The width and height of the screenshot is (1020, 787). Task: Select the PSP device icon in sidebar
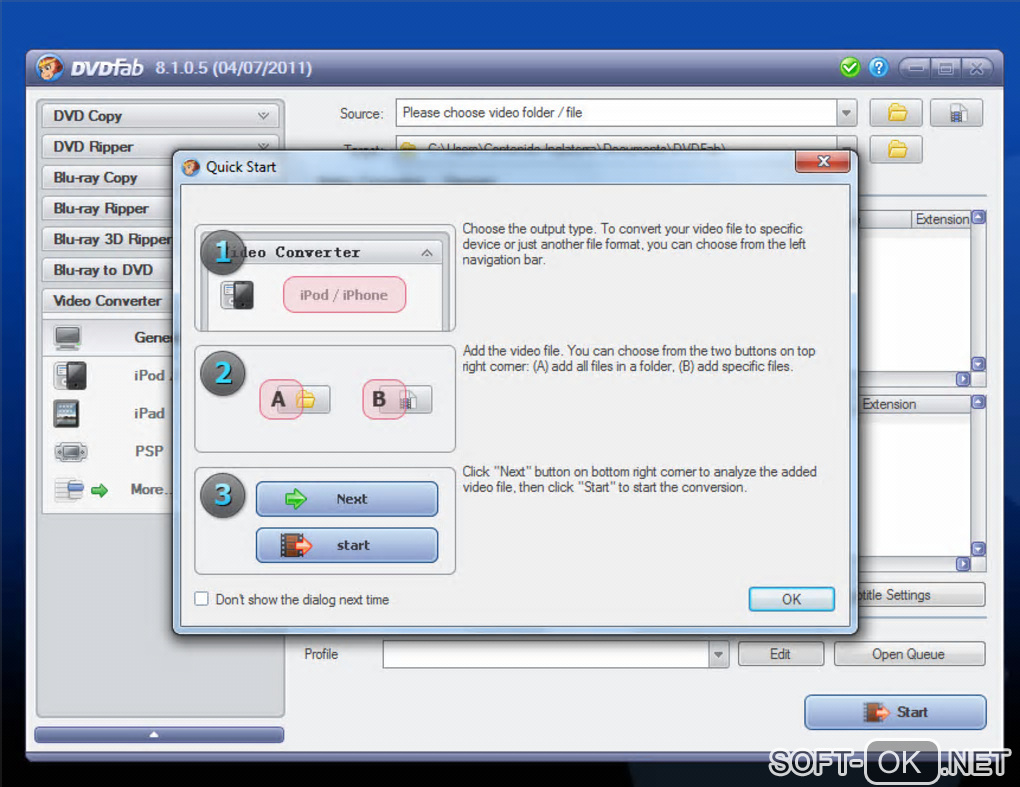pyautogui.click(x=70, y=451)
